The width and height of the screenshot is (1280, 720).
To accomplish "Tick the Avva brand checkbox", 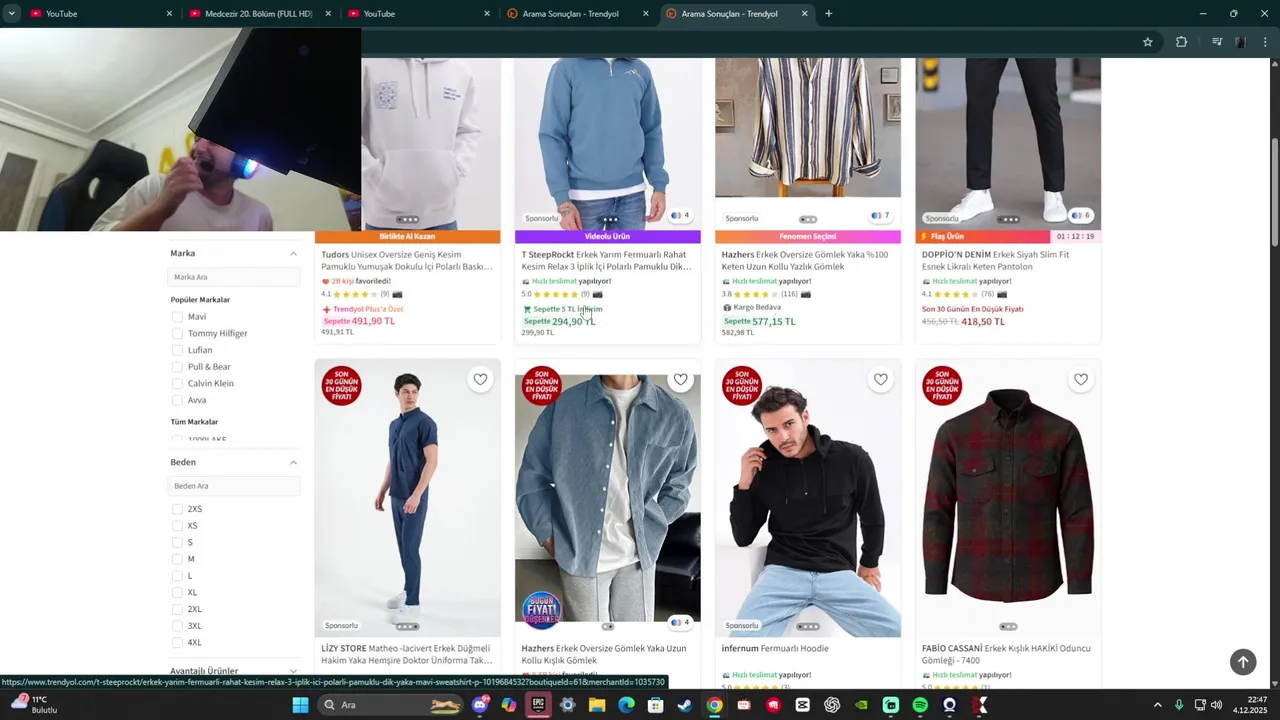I will [x=177, y=401].
